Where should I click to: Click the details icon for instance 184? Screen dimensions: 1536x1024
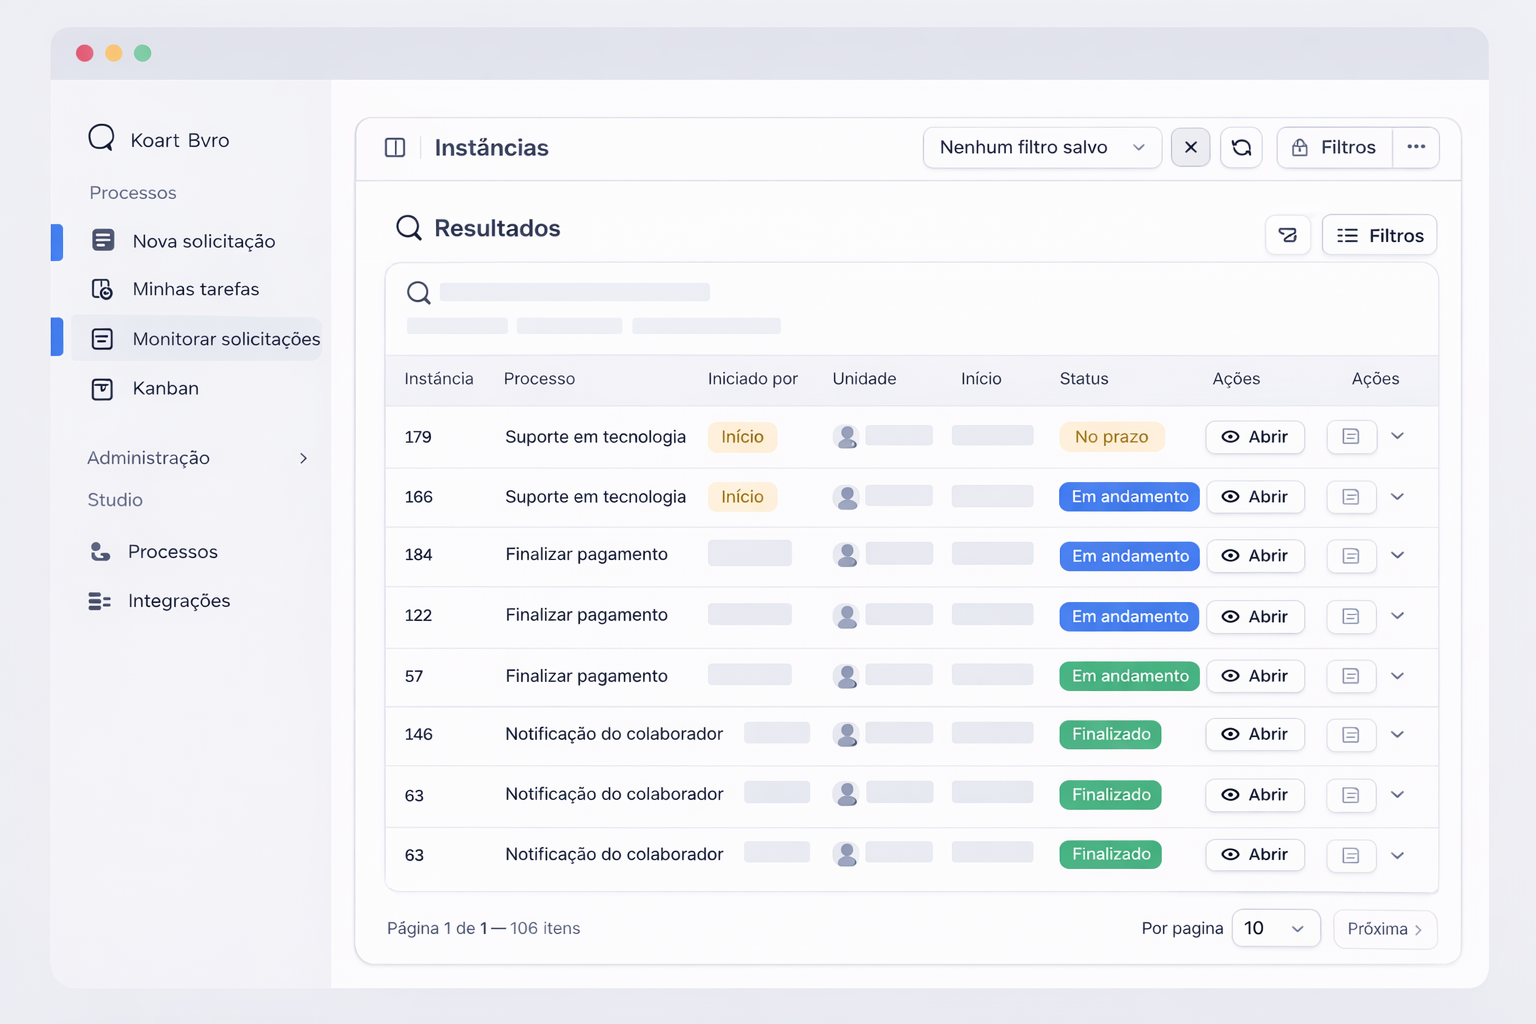coord(1350,556)
